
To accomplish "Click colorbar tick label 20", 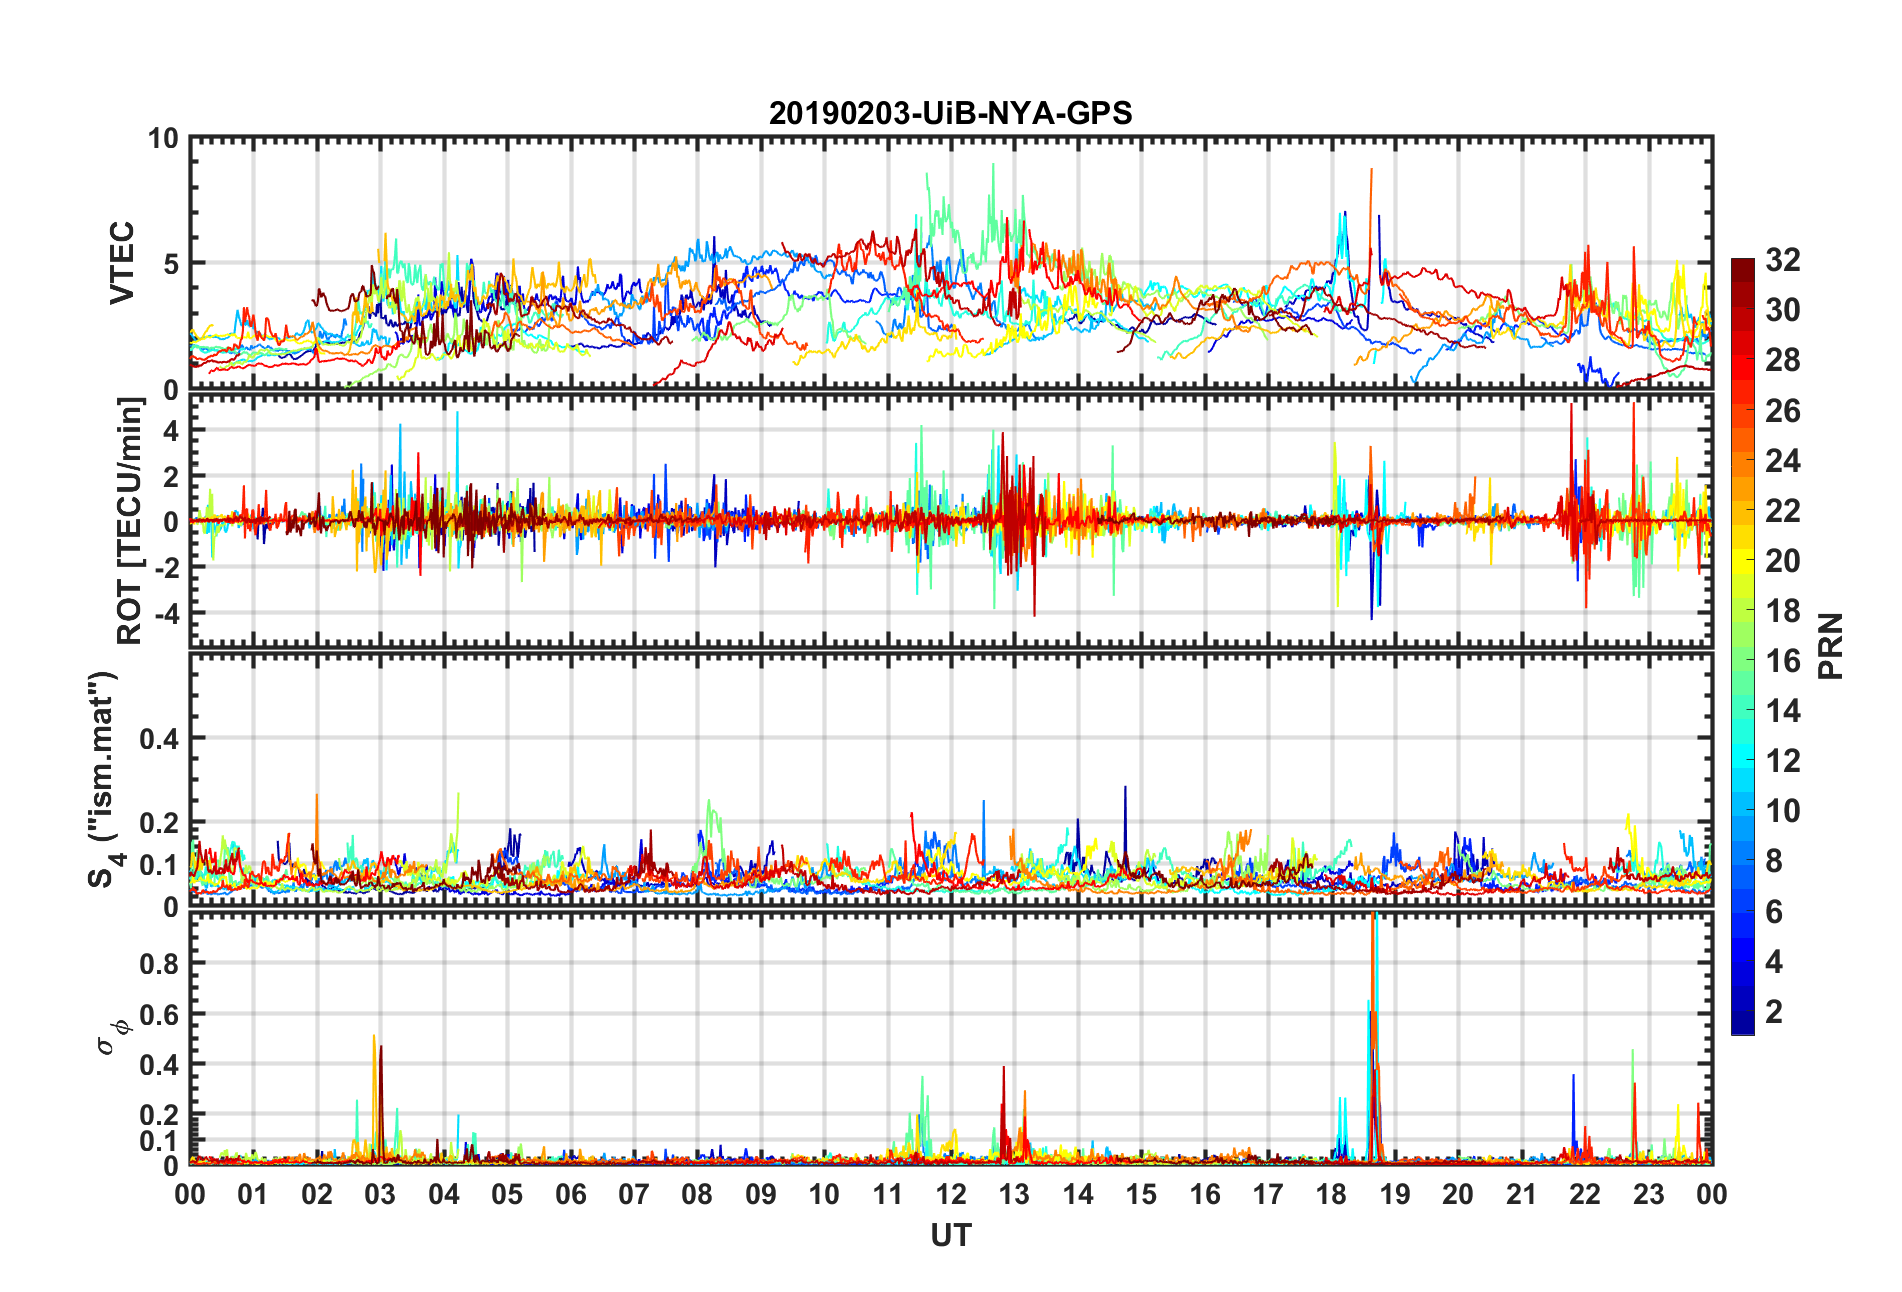I will point(1783,560).
